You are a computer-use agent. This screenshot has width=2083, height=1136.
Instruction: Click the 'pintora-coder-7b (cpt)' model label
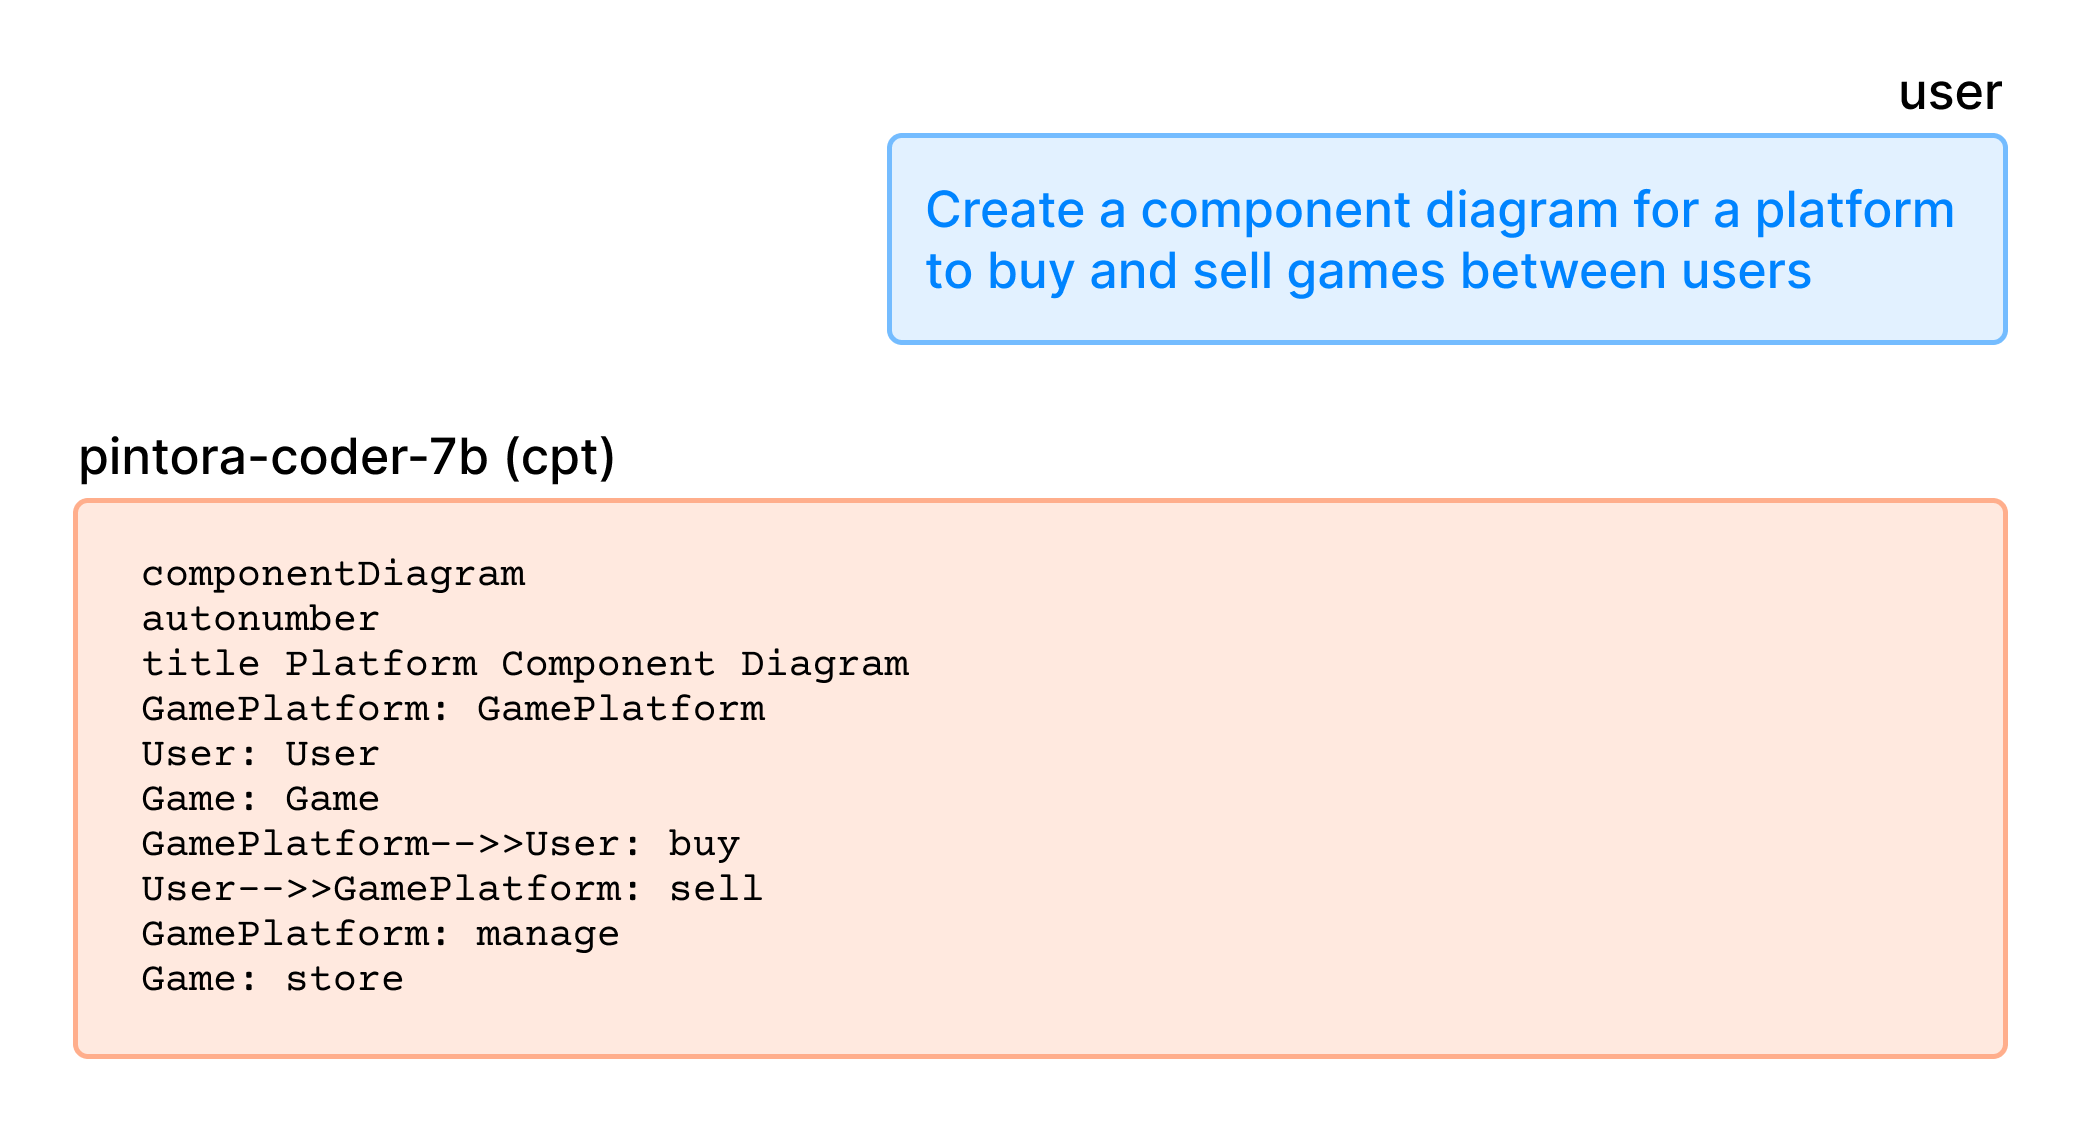346,456
